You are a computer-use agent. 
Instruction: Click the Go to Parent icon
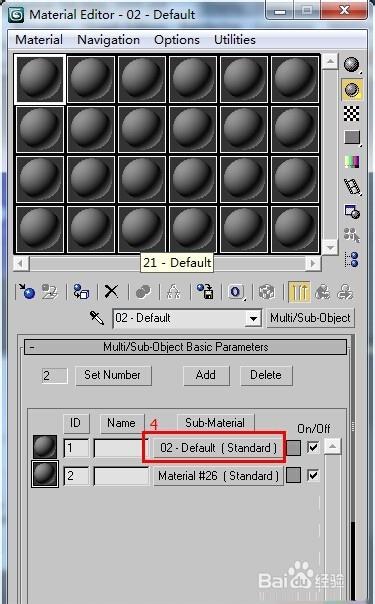(x=322, y=292)
